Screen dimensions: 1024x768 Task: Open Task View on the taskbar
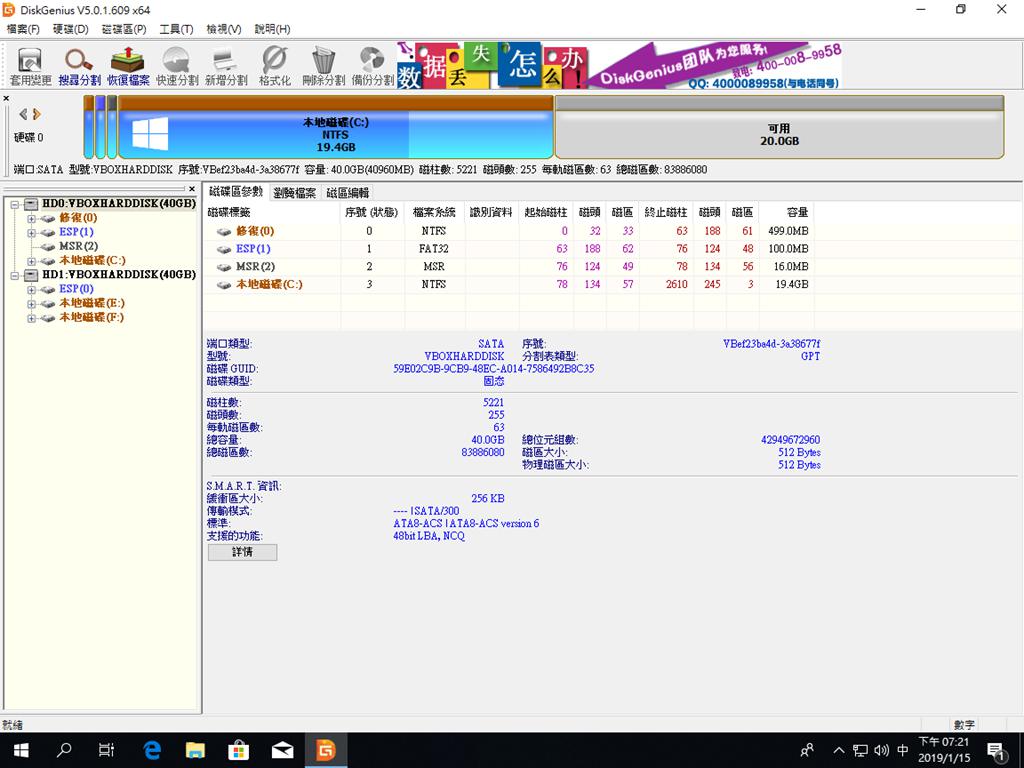pyautogui.click(x=106, y=750)
